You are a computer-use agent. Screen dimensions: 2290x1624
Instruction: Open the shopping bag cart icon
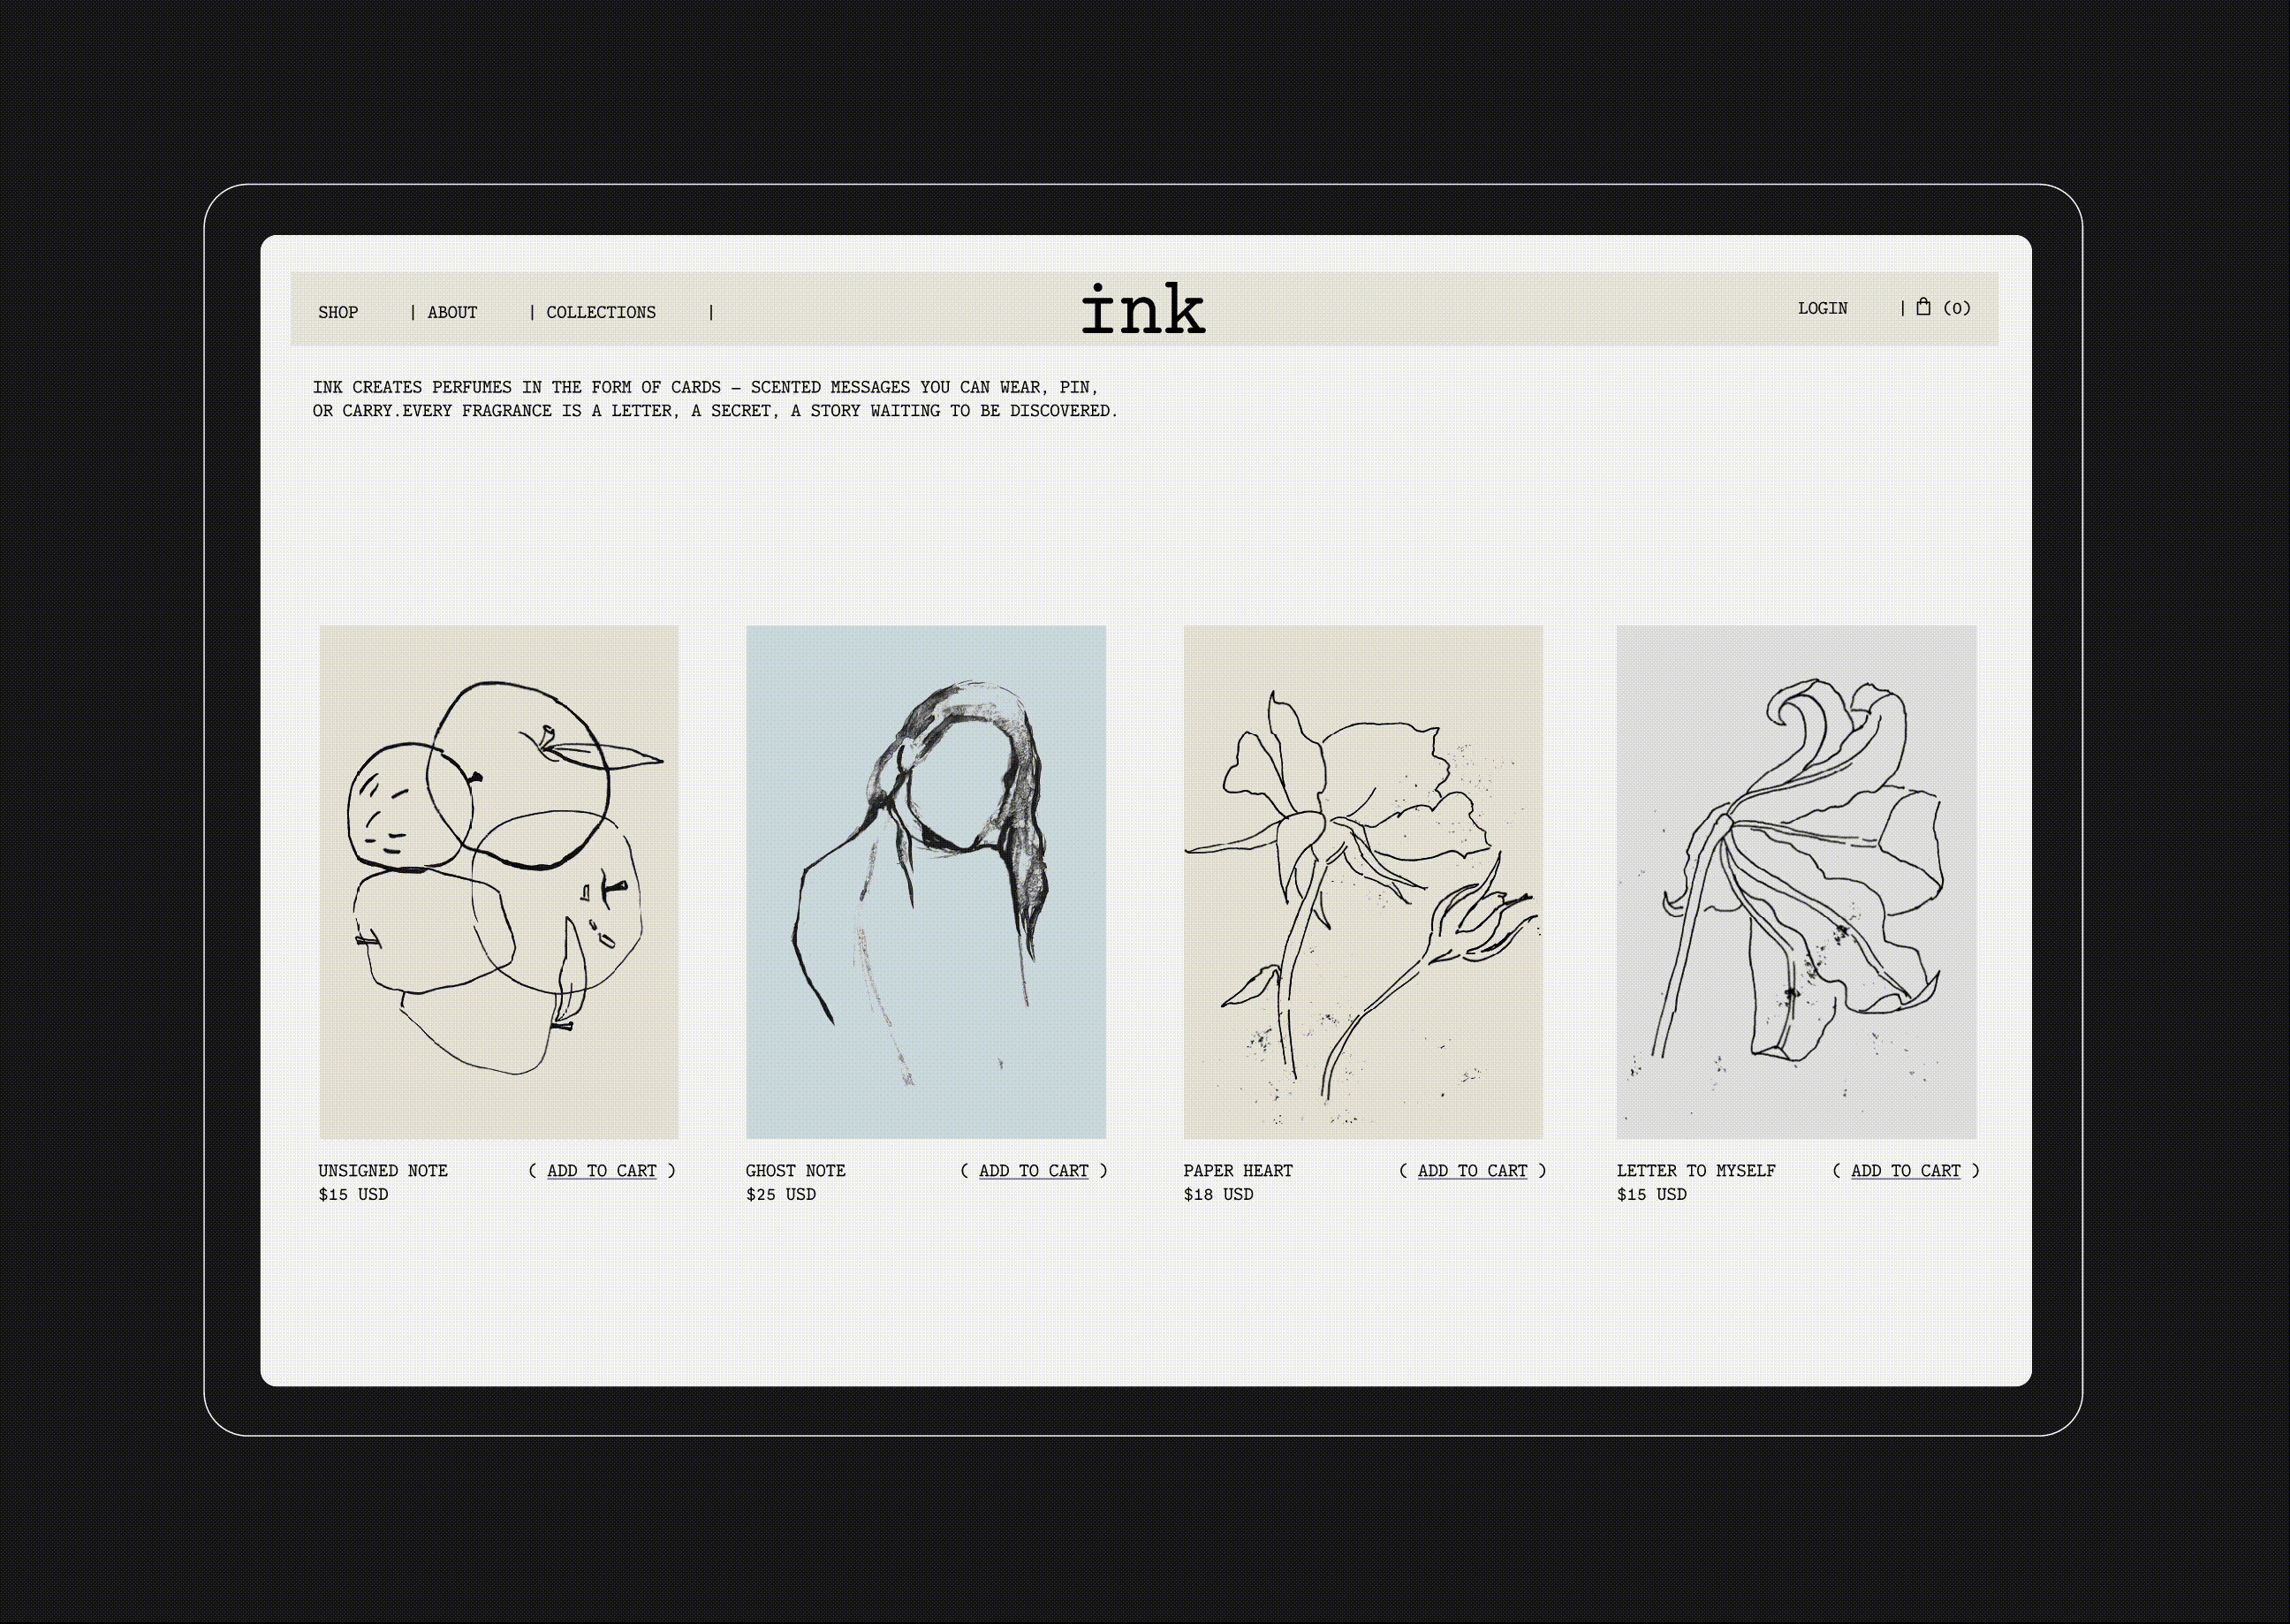pos(1922,307)
